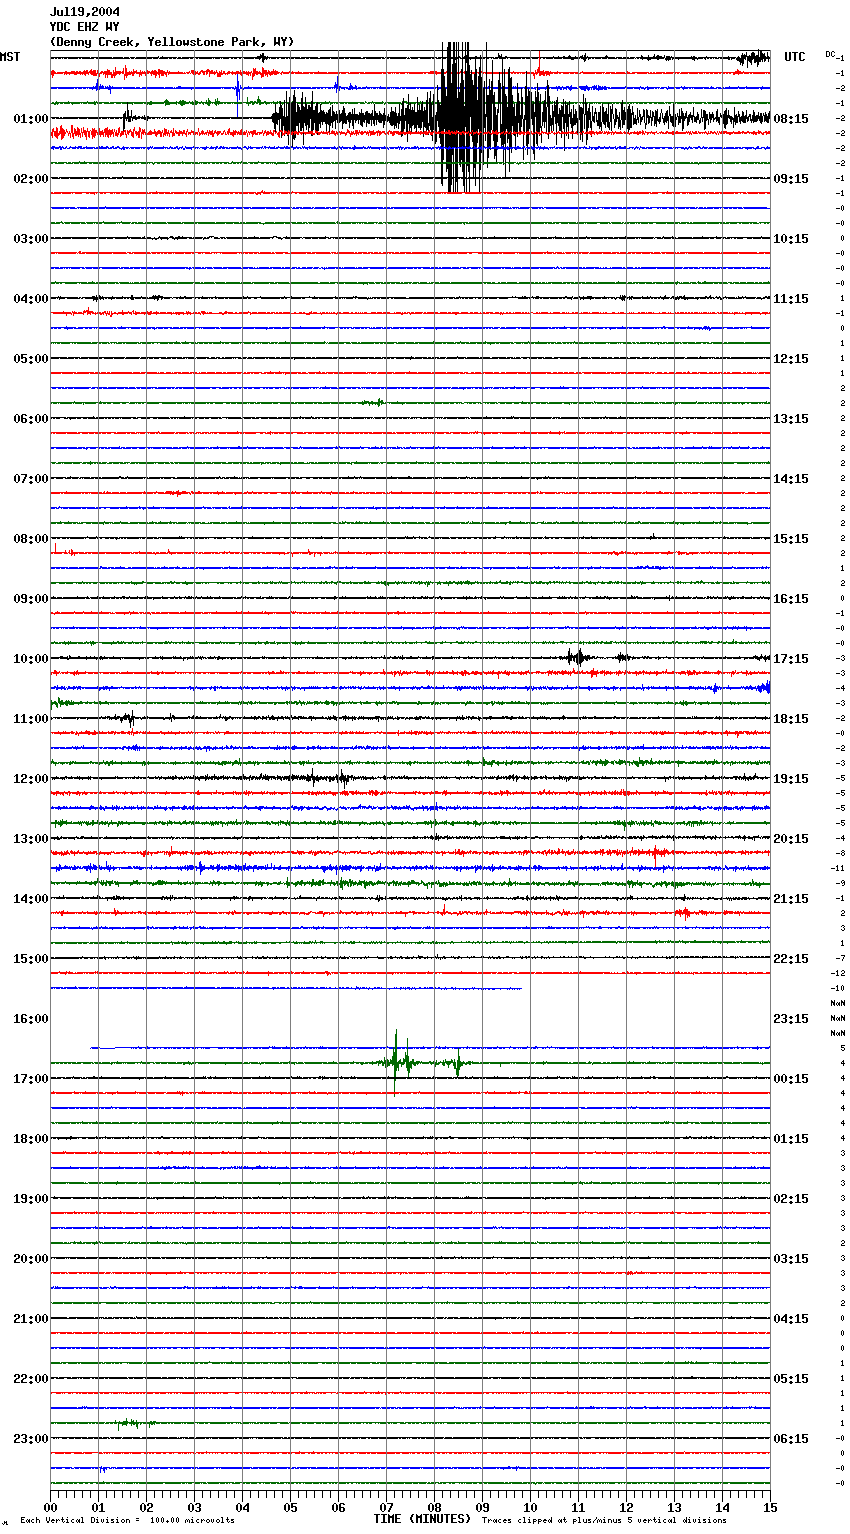This screenshot has width=850, height=1534.
Task: Click the Each Vertical Division 100.00 microvolts note
Action: point(128,1520)
